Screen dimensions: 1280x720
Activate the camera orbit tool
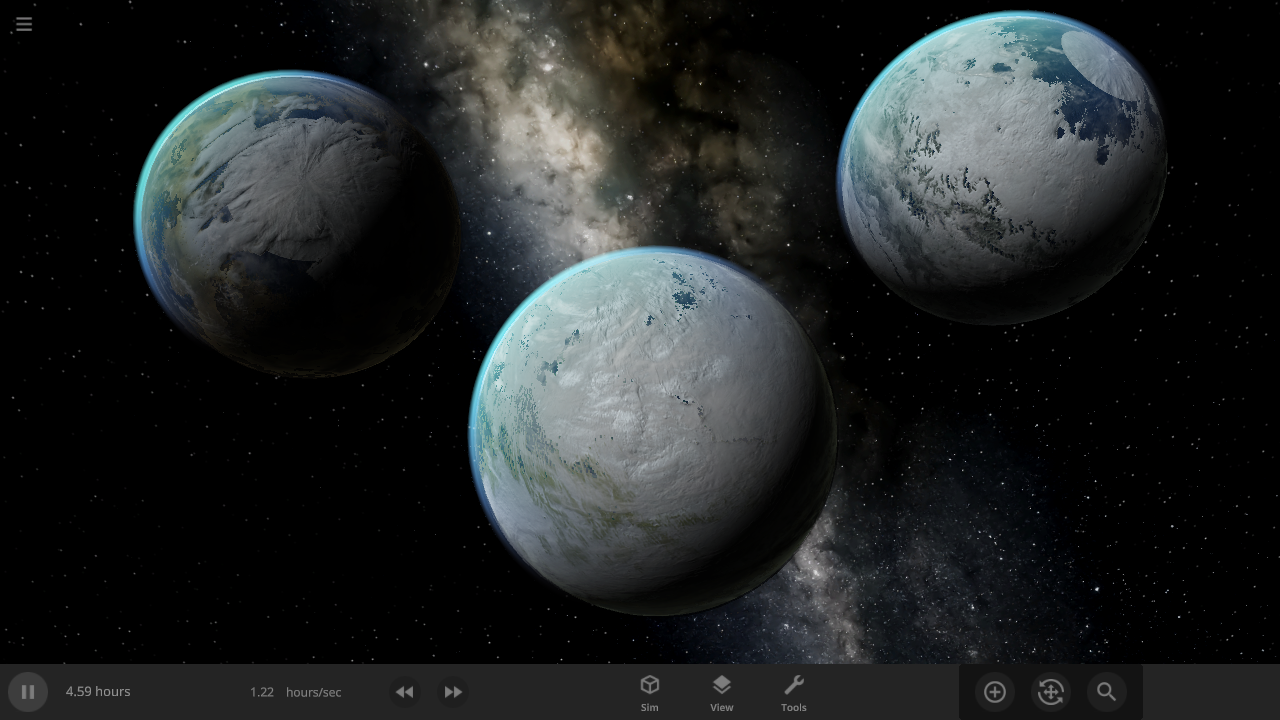pyautogui.click(x=1051, y=692)
